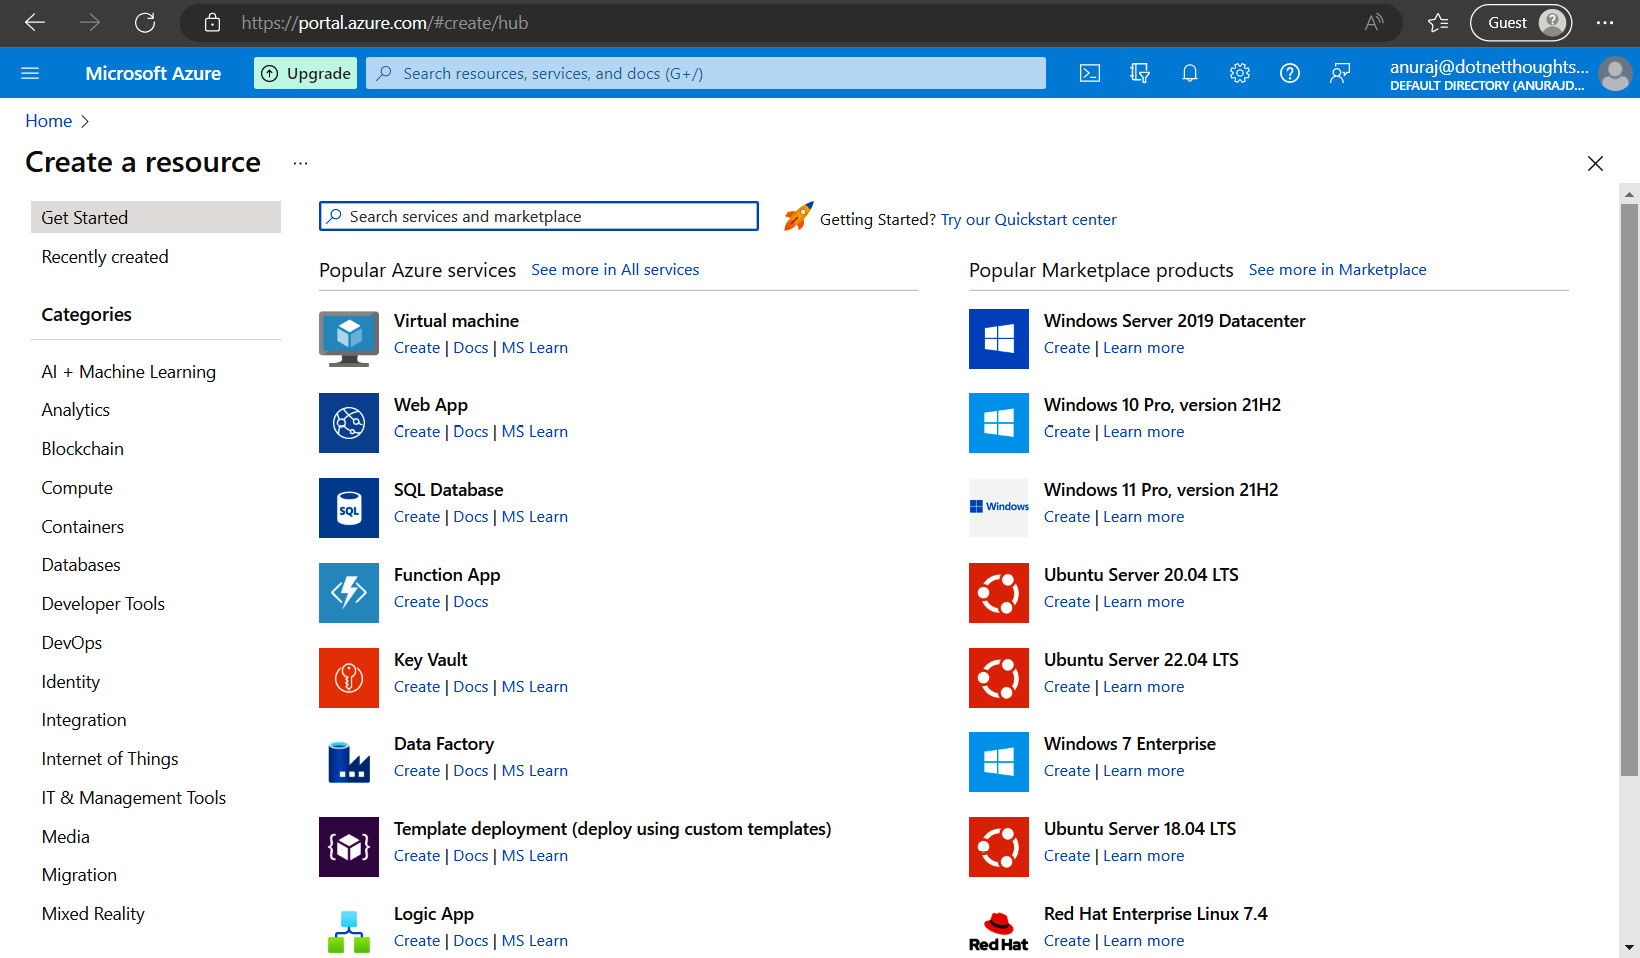
Task: Click Create under Function App
Action: 417,602
